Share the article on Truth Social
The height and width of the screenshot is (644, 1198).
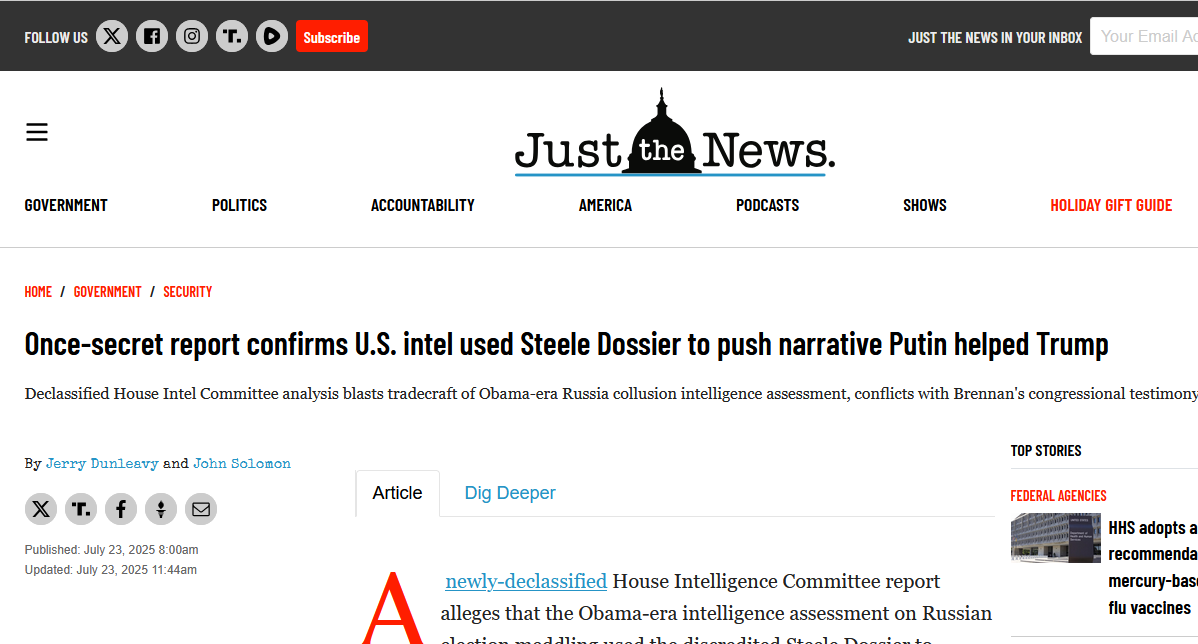81,509
